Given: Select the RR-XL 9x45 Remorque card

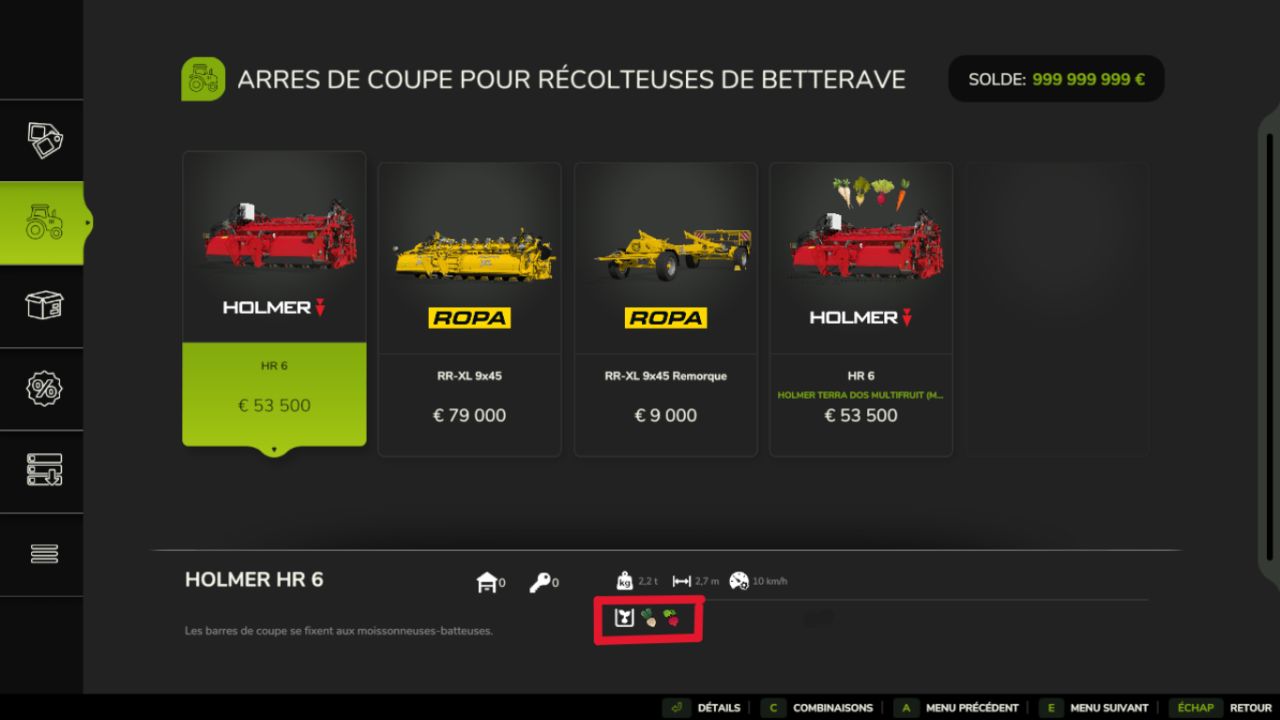Looking at the screenshot, I should [665, 309].
